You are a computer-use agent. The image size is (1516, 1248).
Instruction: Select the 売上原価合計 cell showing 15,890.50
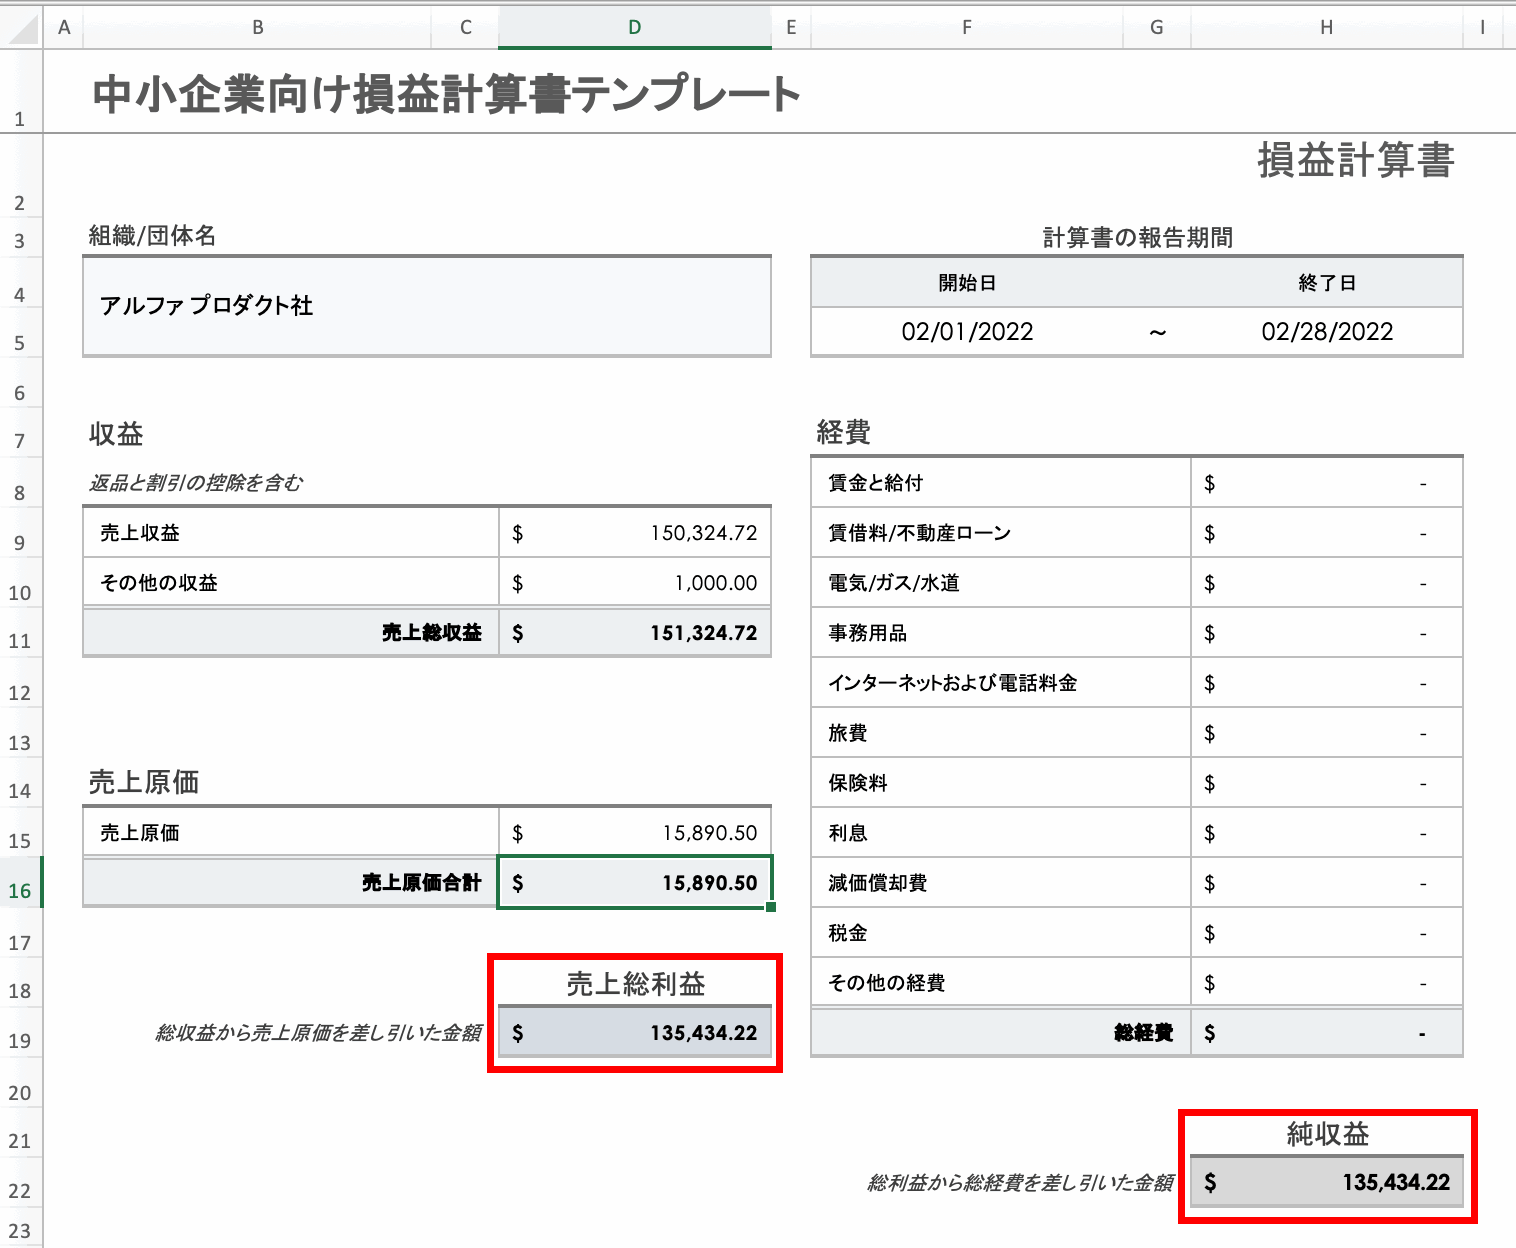click(634, 883)
